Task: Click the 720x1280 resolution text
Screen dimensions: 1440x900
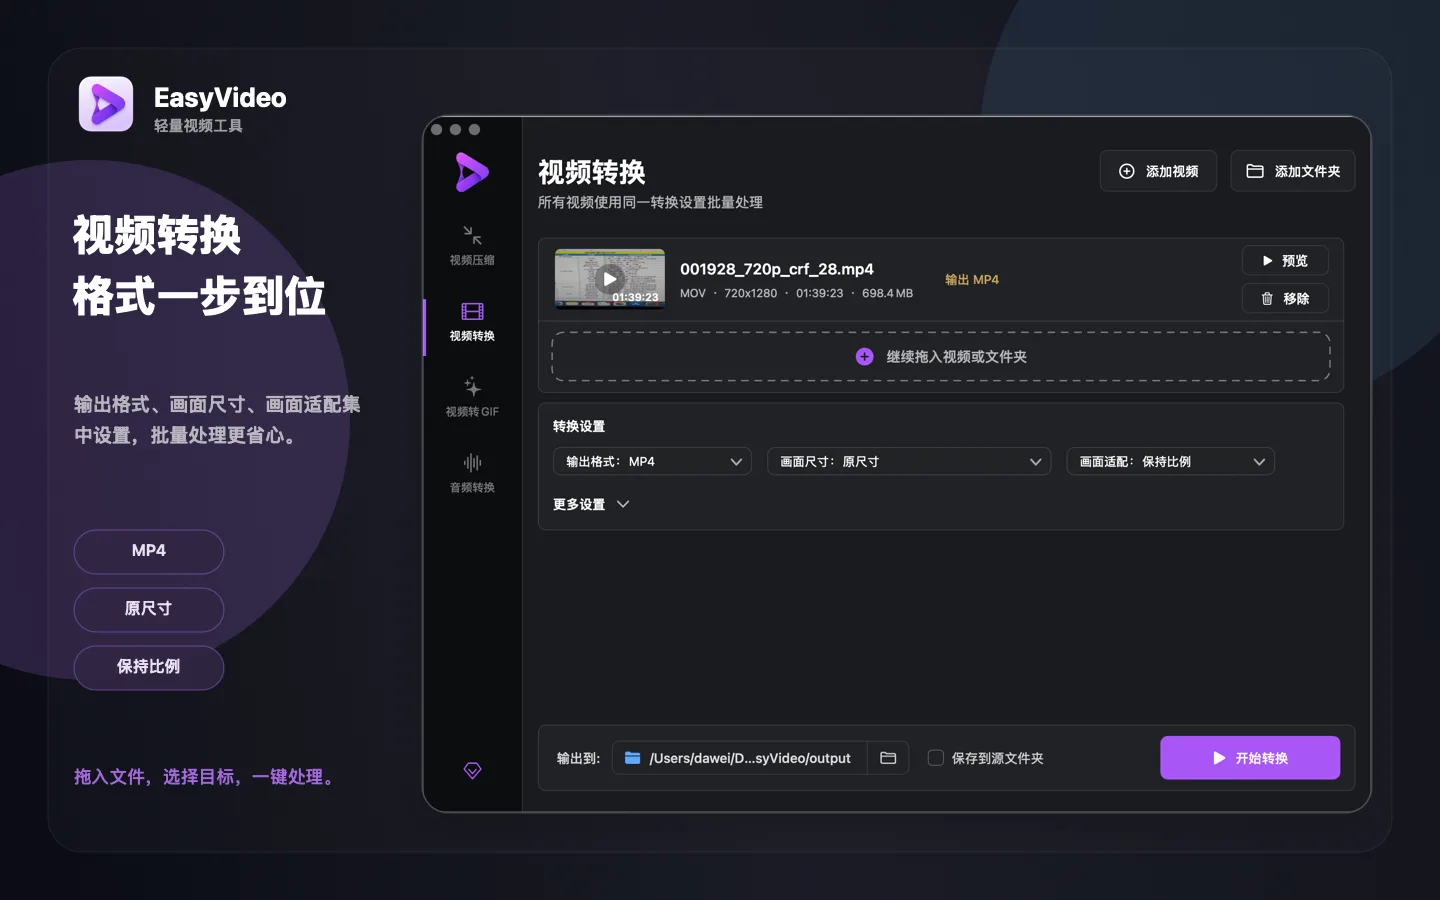Action: [750, 294]
